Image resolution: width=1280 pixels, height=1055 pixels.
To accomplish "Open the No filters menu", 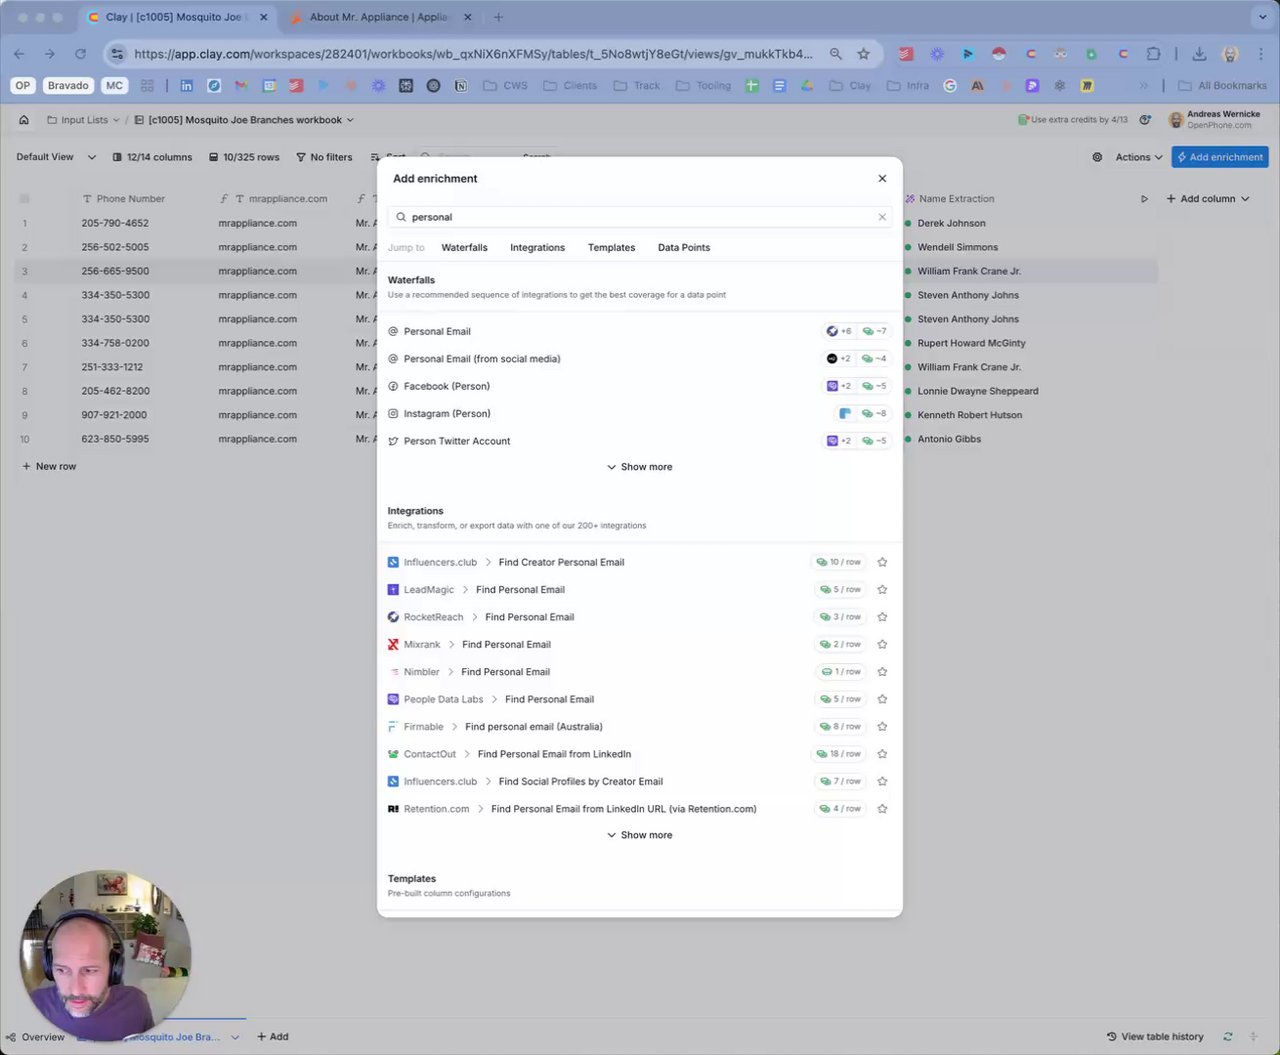I will (x=324, y=157).
